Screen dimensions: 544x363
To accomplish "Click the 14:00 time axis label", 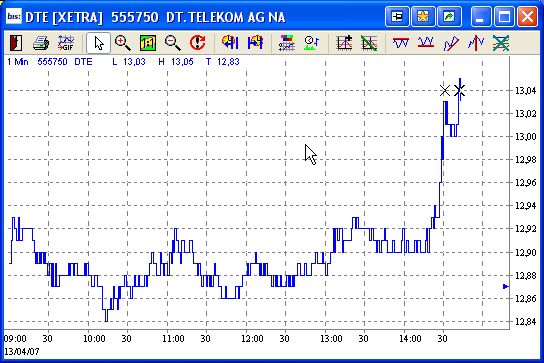I will (x=410, y=338).
